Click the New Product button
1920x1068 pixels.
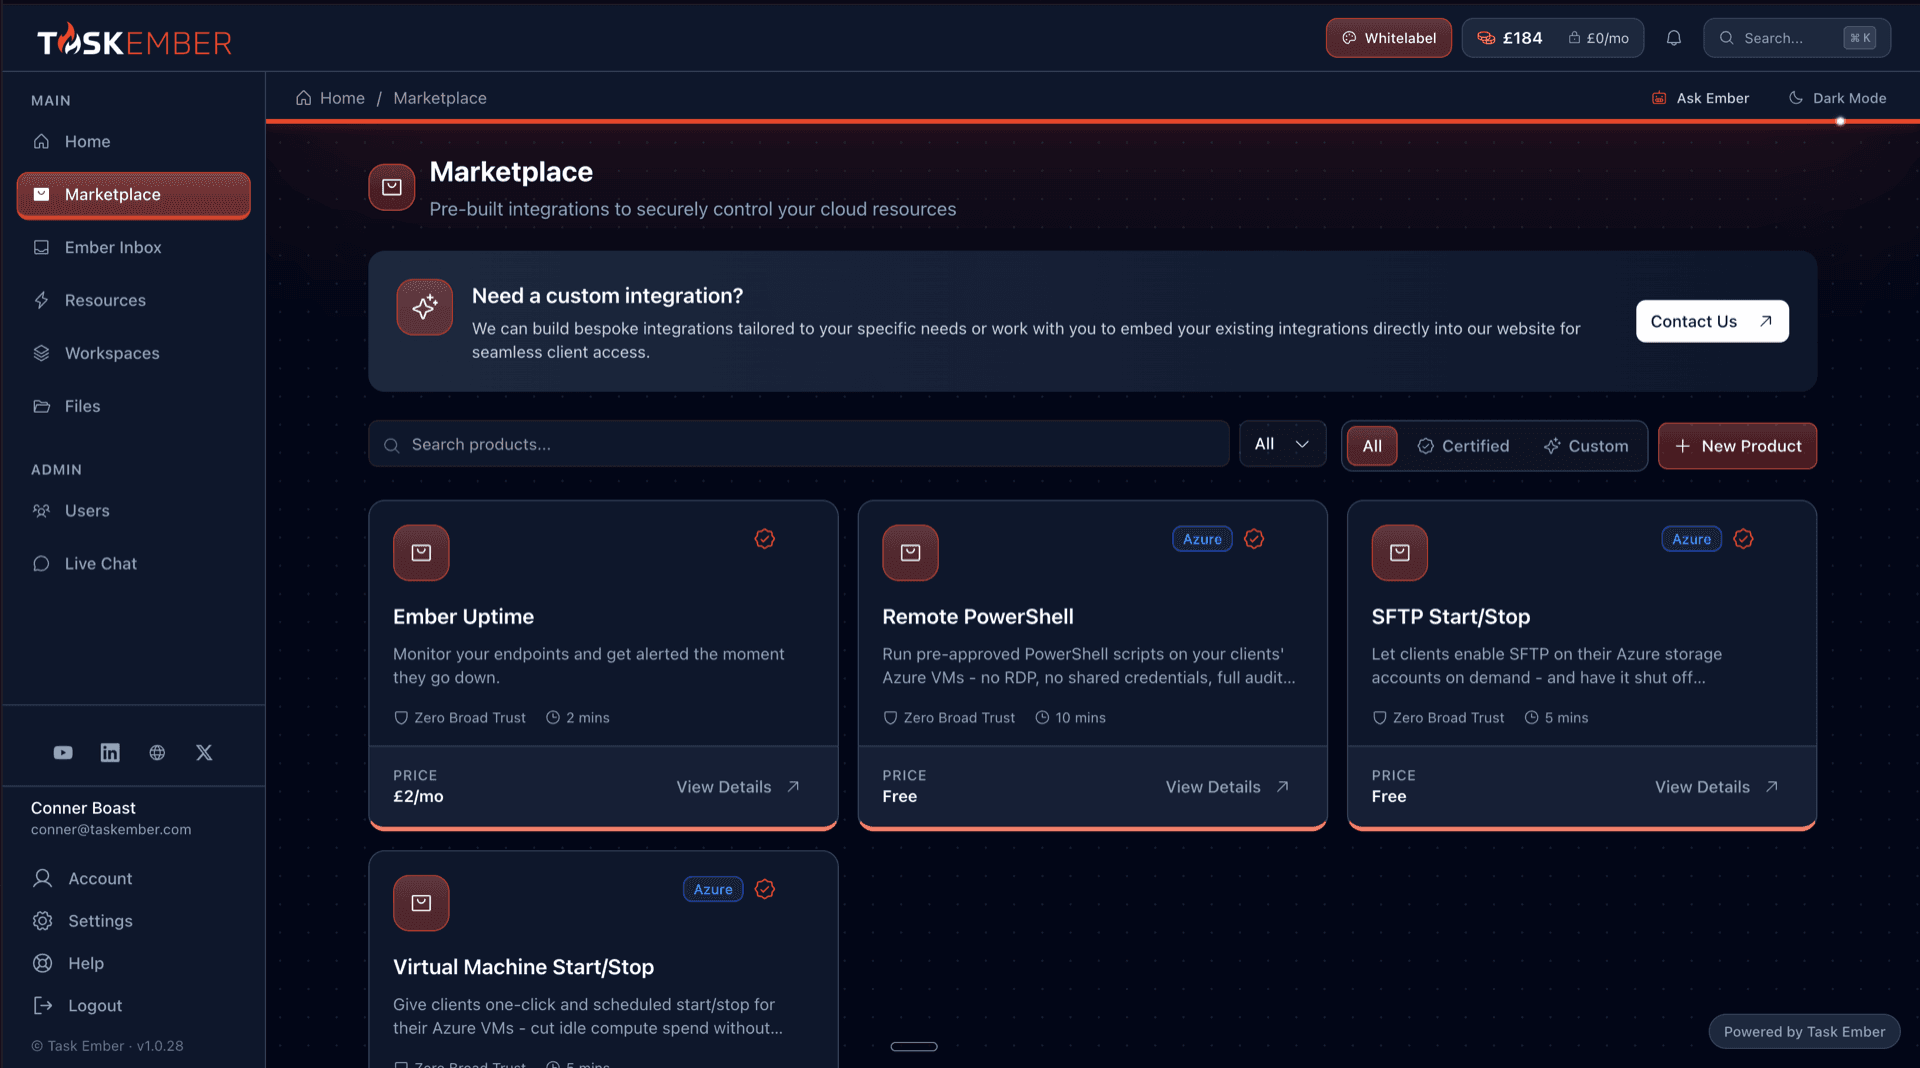coord(1737,446)
